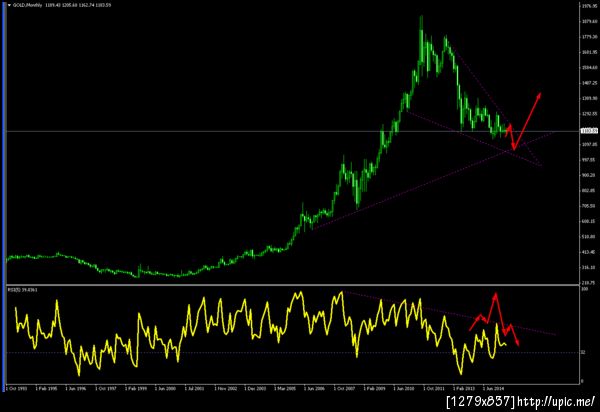Open the chart menu triangle beside GOLD,Monthly
This screenshot has width=600, height=412.
point(9,5)
